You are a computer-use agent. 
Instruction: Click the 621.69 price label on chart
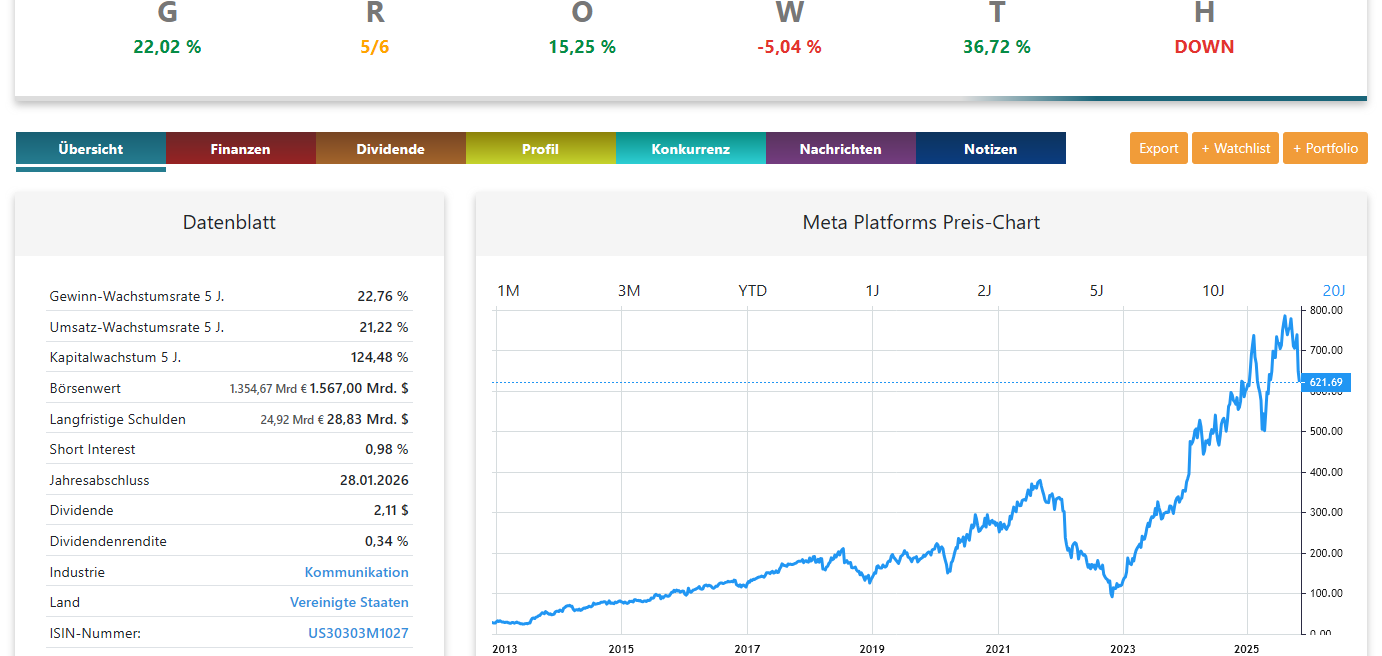coord(1326,382)
